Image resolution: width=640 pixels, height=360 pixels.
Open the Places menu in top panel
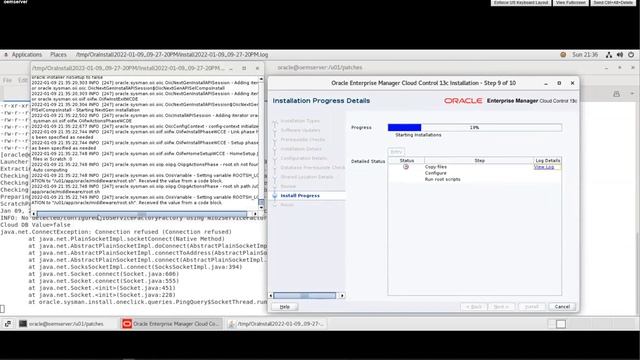tap(58, 55)
